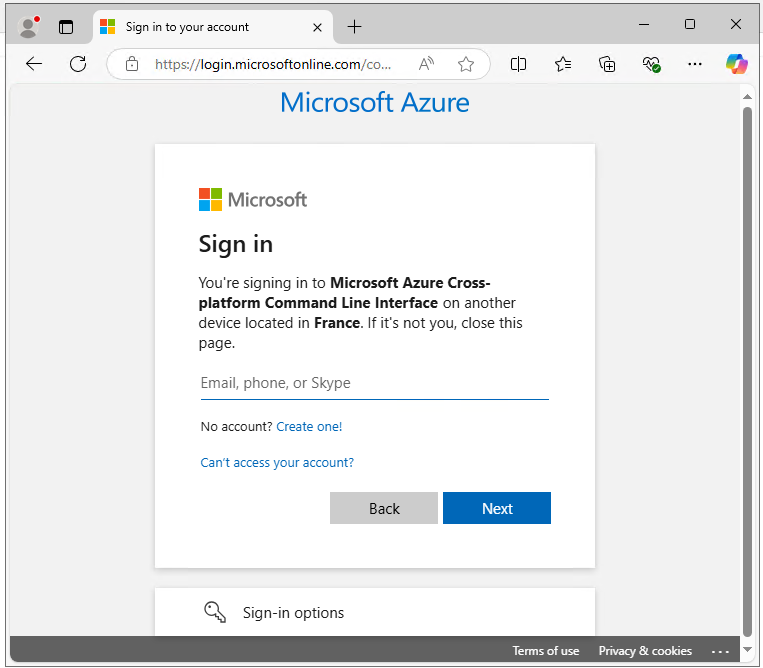Image resolution: width=763 pixels, height=668 pixels.
Task: Open the Privacy & cookies link
Action: click(x=645, y=650)
